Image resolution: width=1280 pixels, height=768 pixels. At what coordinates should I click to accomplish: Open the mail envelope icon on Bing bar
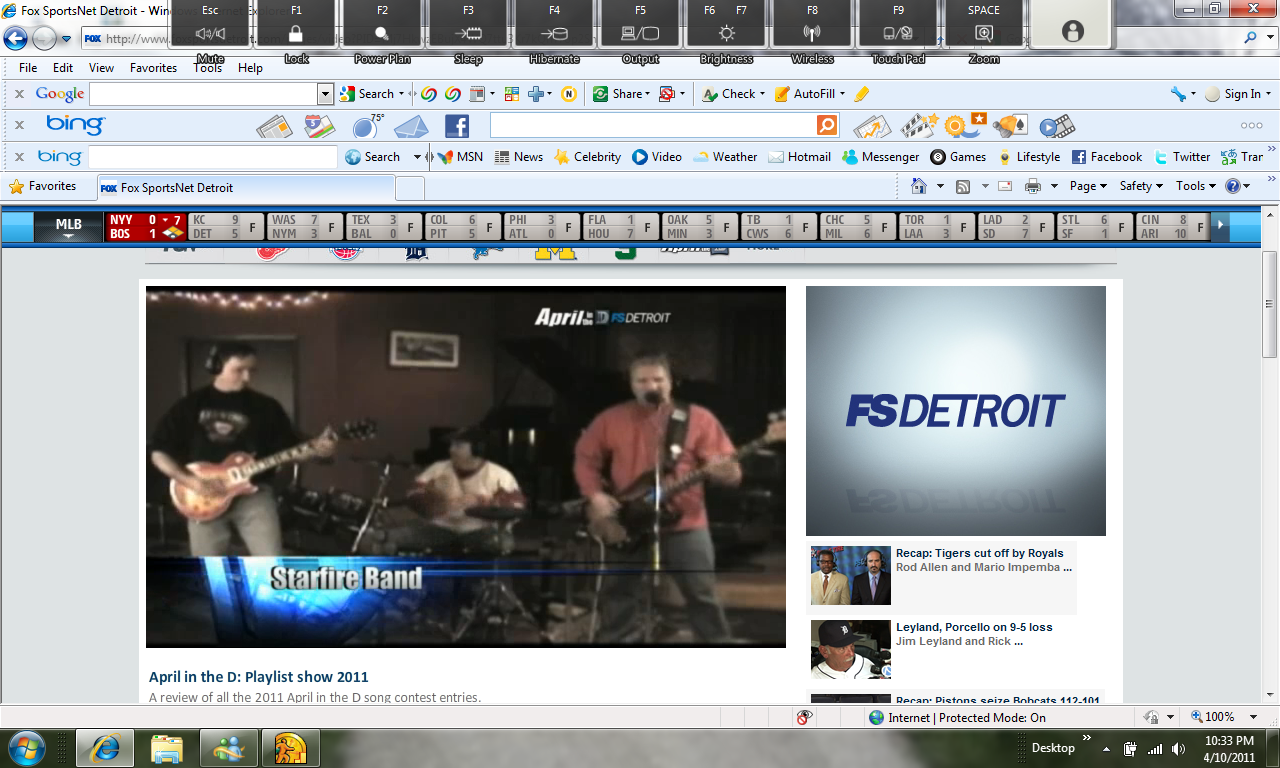[x=411, y=127]
